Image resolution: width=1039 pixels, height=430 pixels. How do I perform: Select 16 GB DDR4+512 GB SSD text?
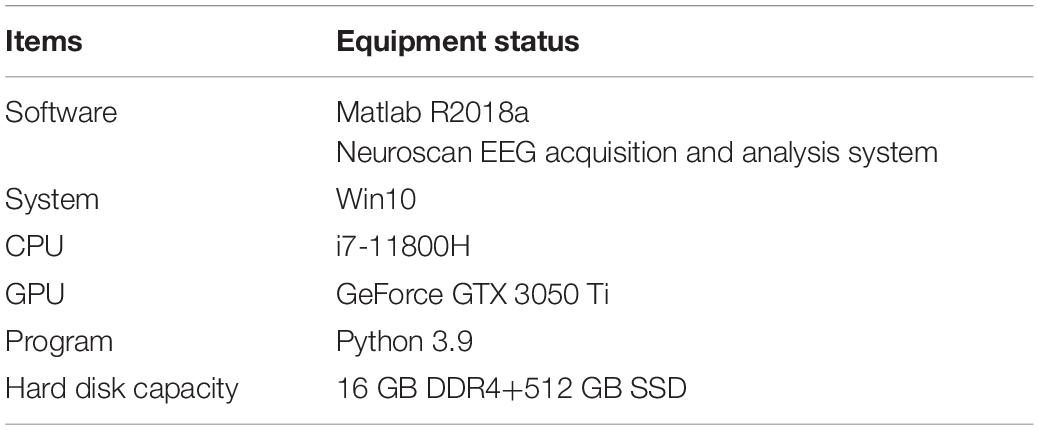(510, 389)
